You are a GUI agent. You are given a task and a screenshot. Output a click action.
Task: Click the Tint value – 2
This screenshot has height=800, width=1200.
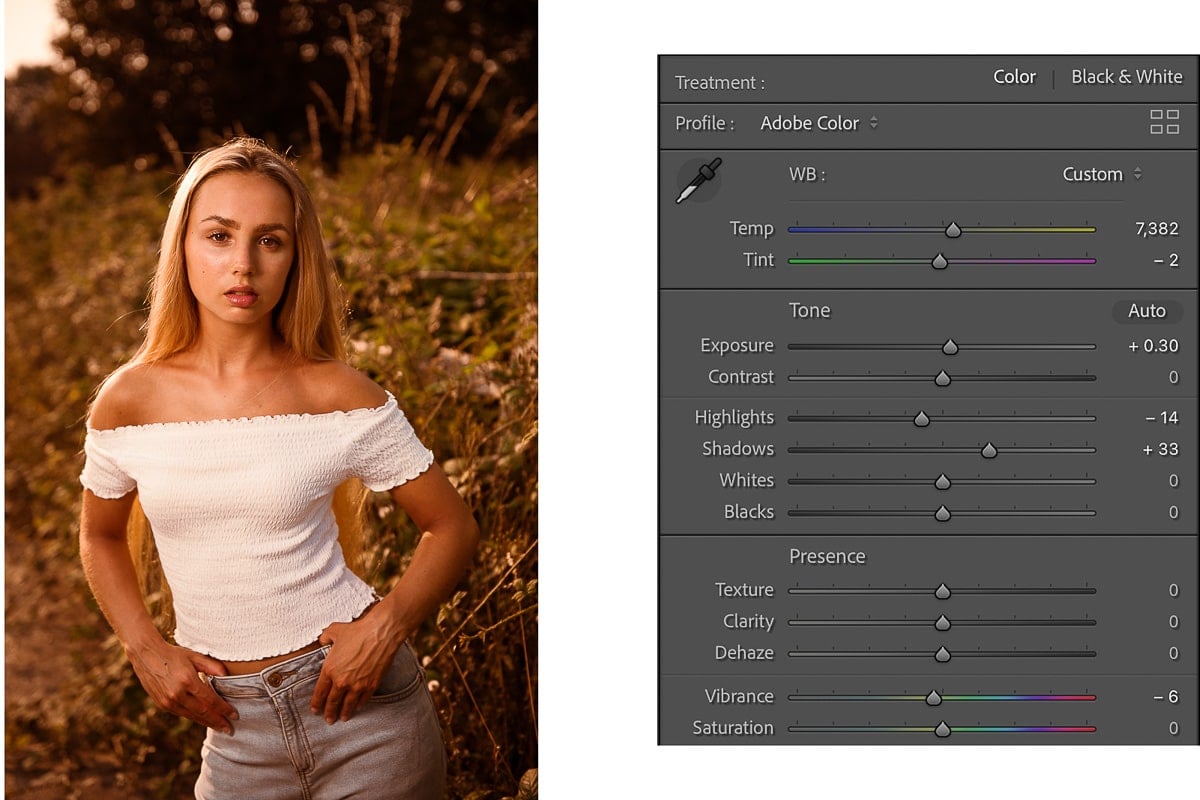[x=1166, y=260]
